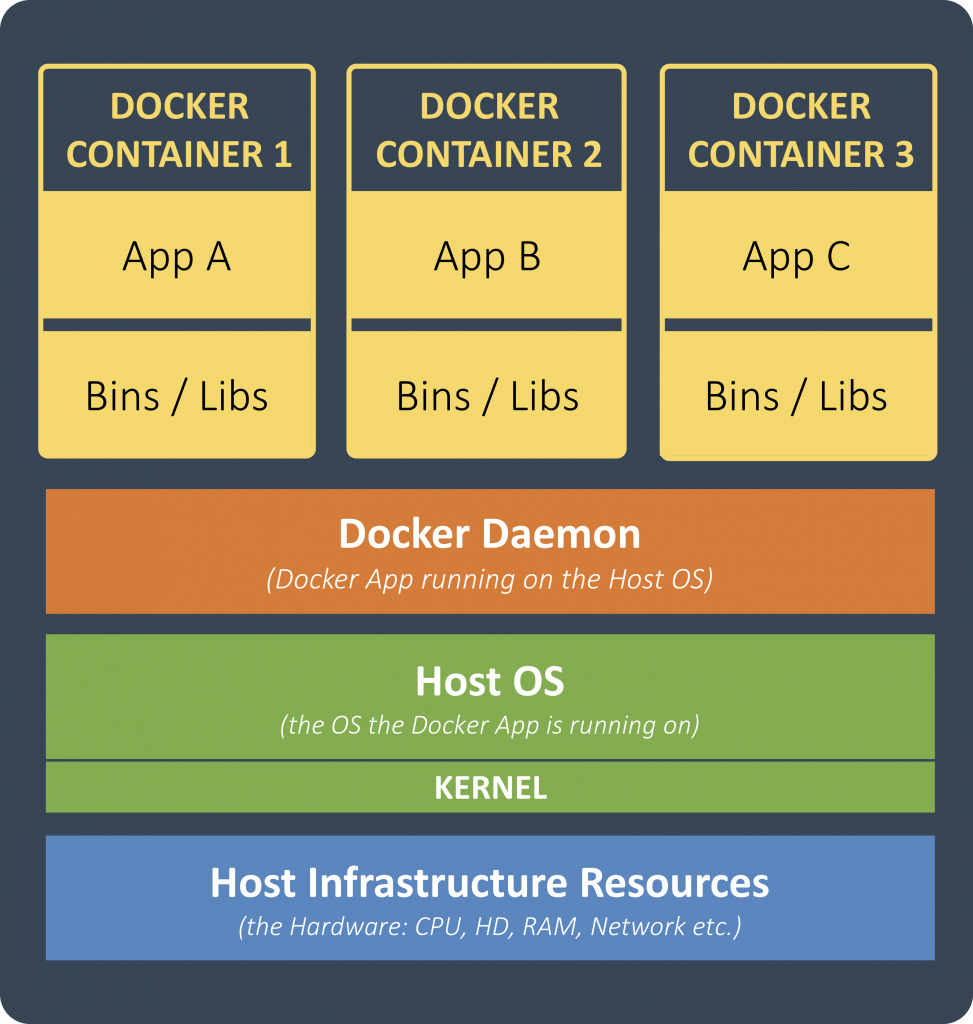Toggle the Bins / Libs box under App A
Screen dimensions: 973x1024
pos(176,396)
